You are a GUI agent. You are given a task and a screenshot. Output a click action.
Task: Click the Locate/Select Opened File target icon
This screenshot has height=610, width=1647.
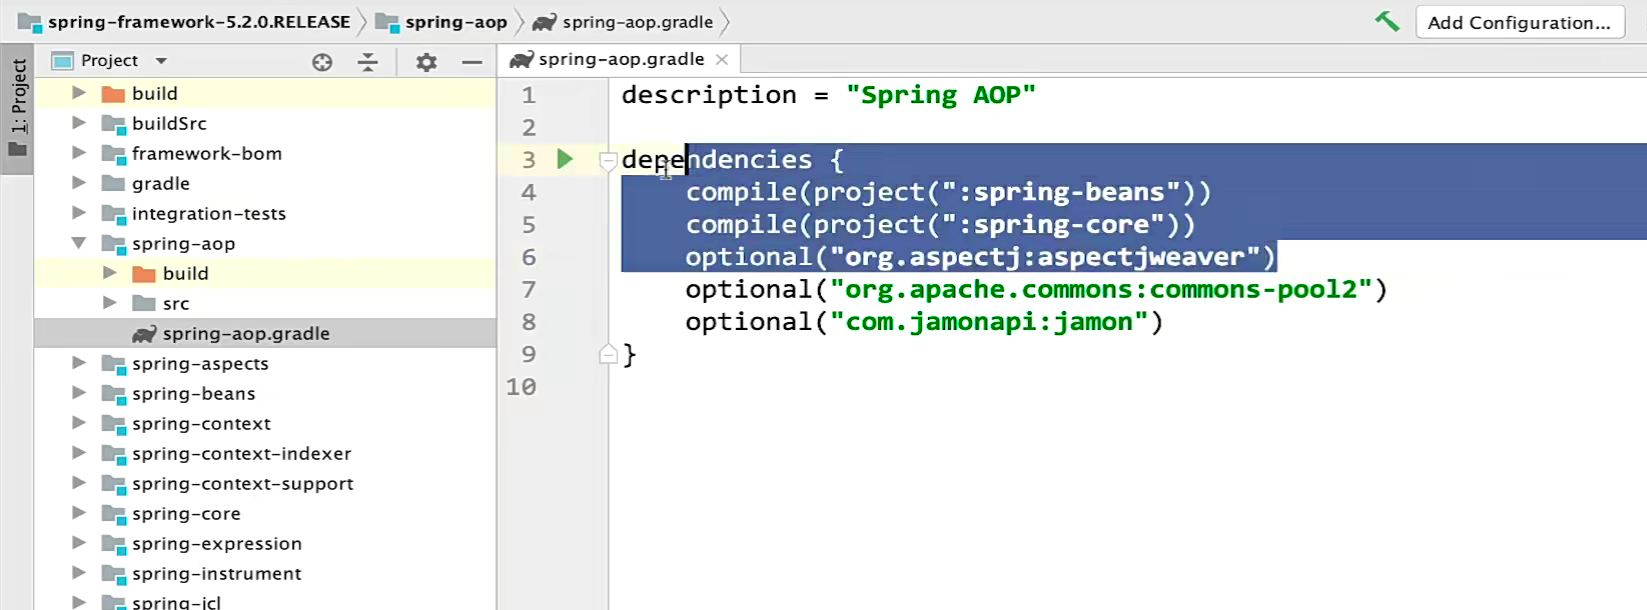pyautogui.click(x=322, y=62)
